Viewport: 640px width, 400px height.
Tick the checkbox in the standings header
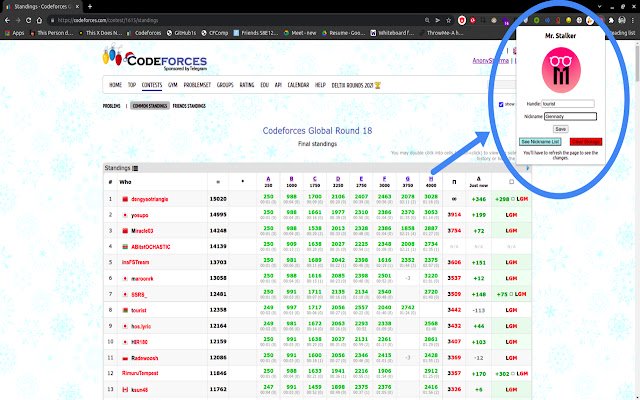[511, 182]
